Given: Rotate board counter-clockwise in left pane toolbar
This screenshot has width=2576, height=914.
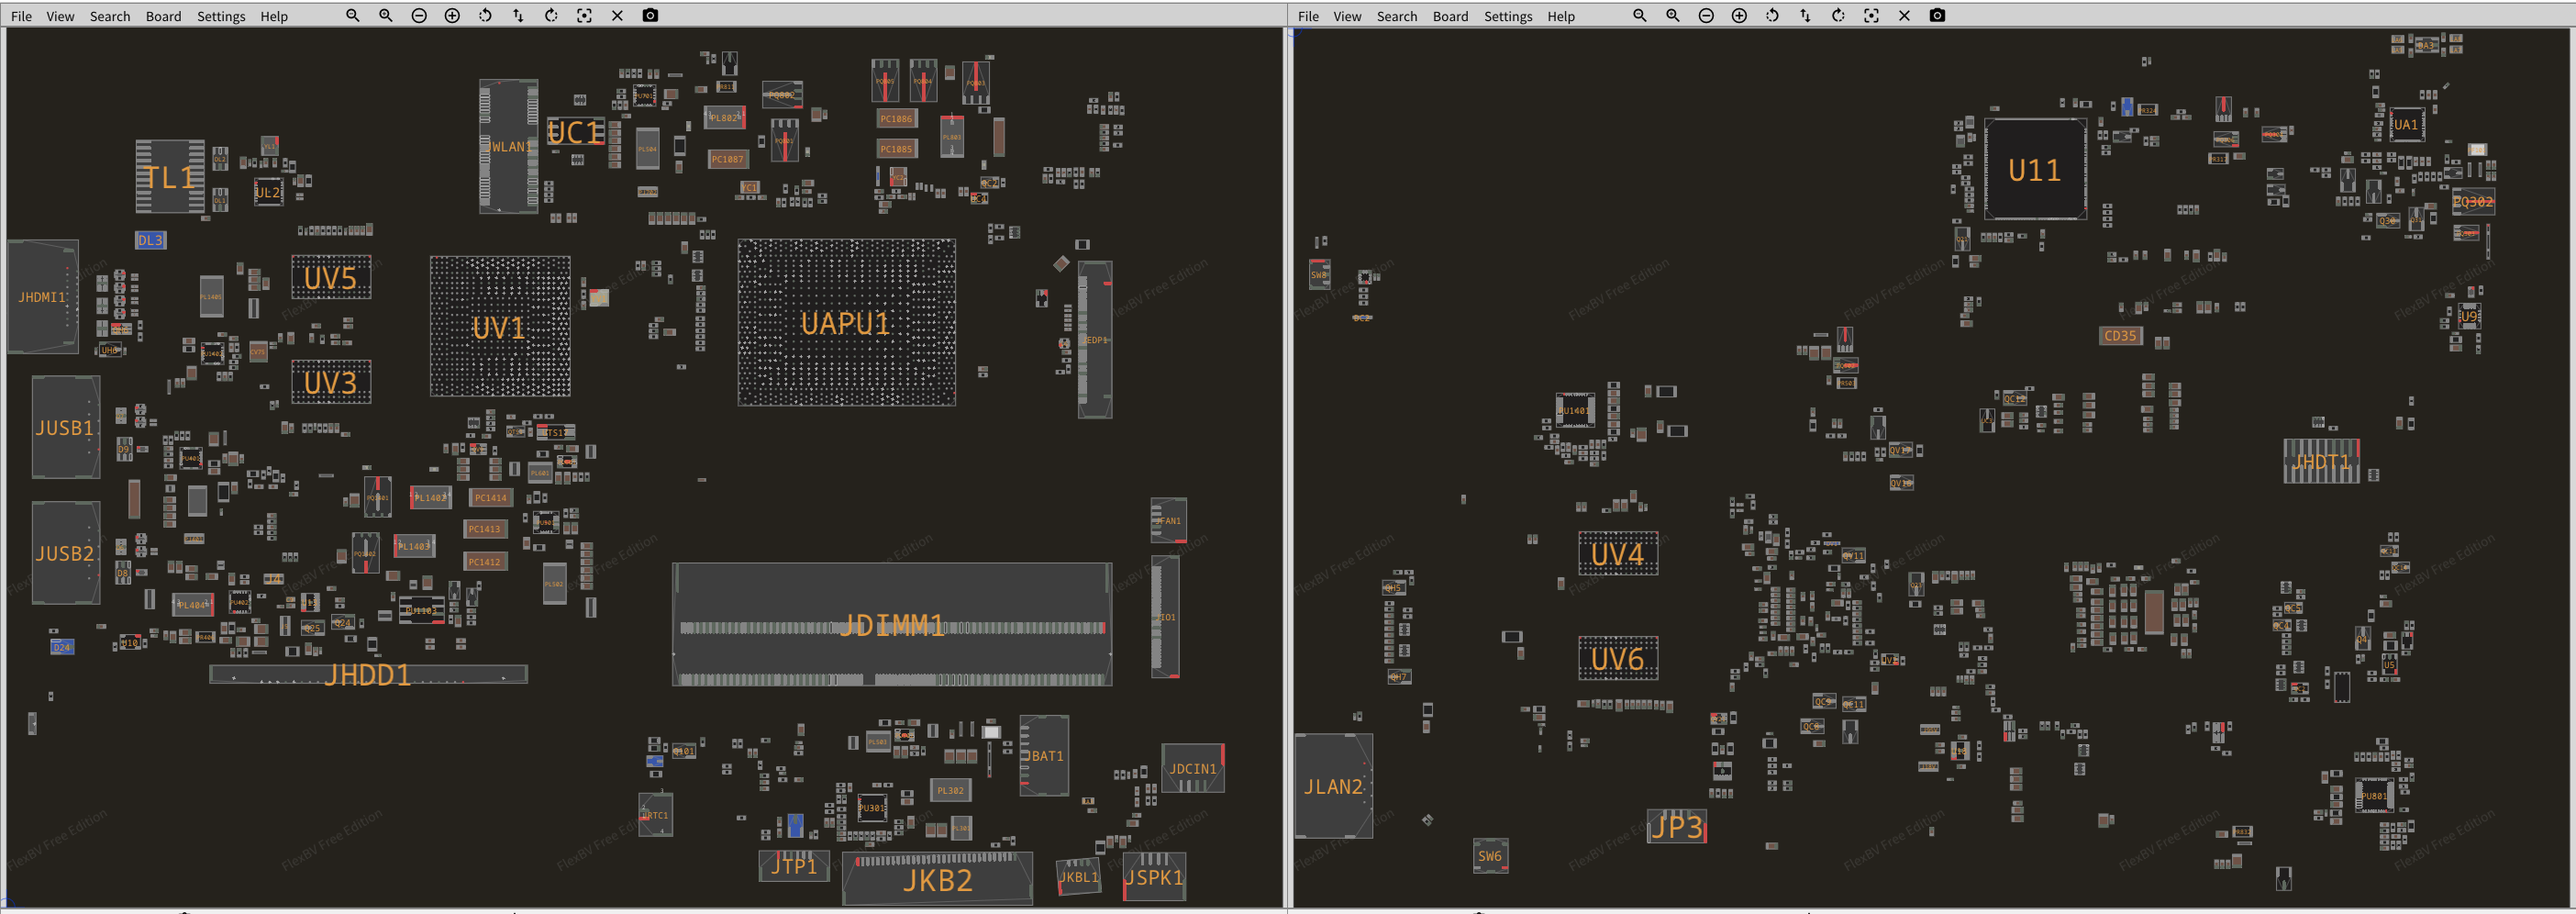Looking at the screenshot, I should tap(485, 16).
